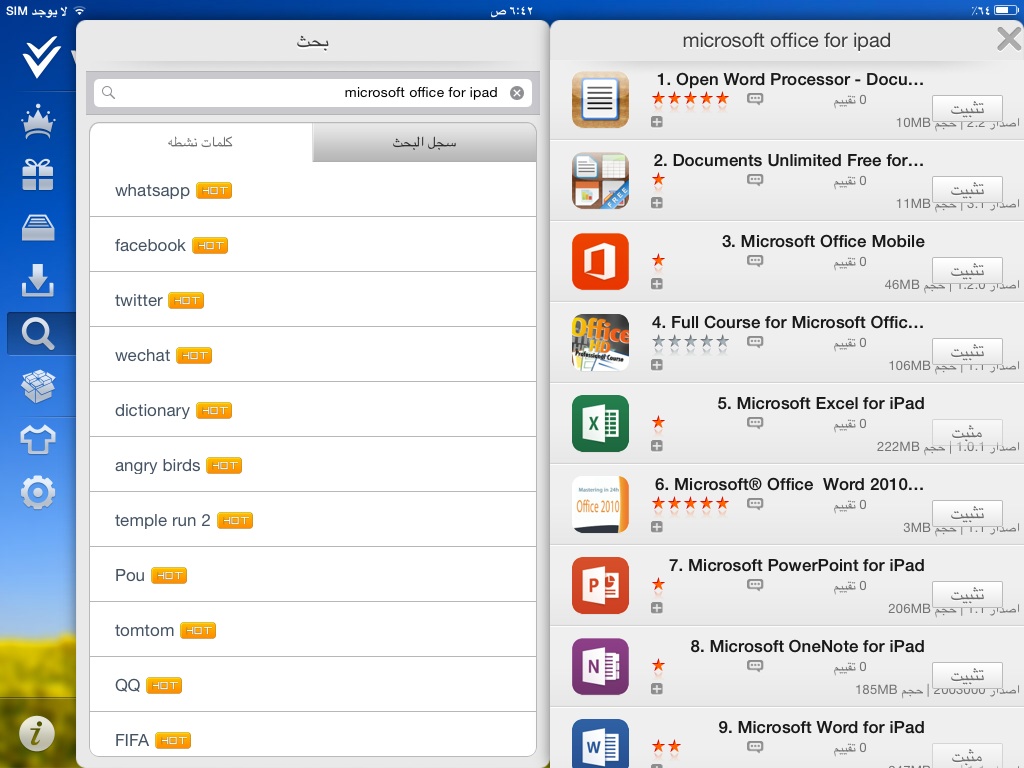Open the Microsoft Office Mobile app icon

600,261
